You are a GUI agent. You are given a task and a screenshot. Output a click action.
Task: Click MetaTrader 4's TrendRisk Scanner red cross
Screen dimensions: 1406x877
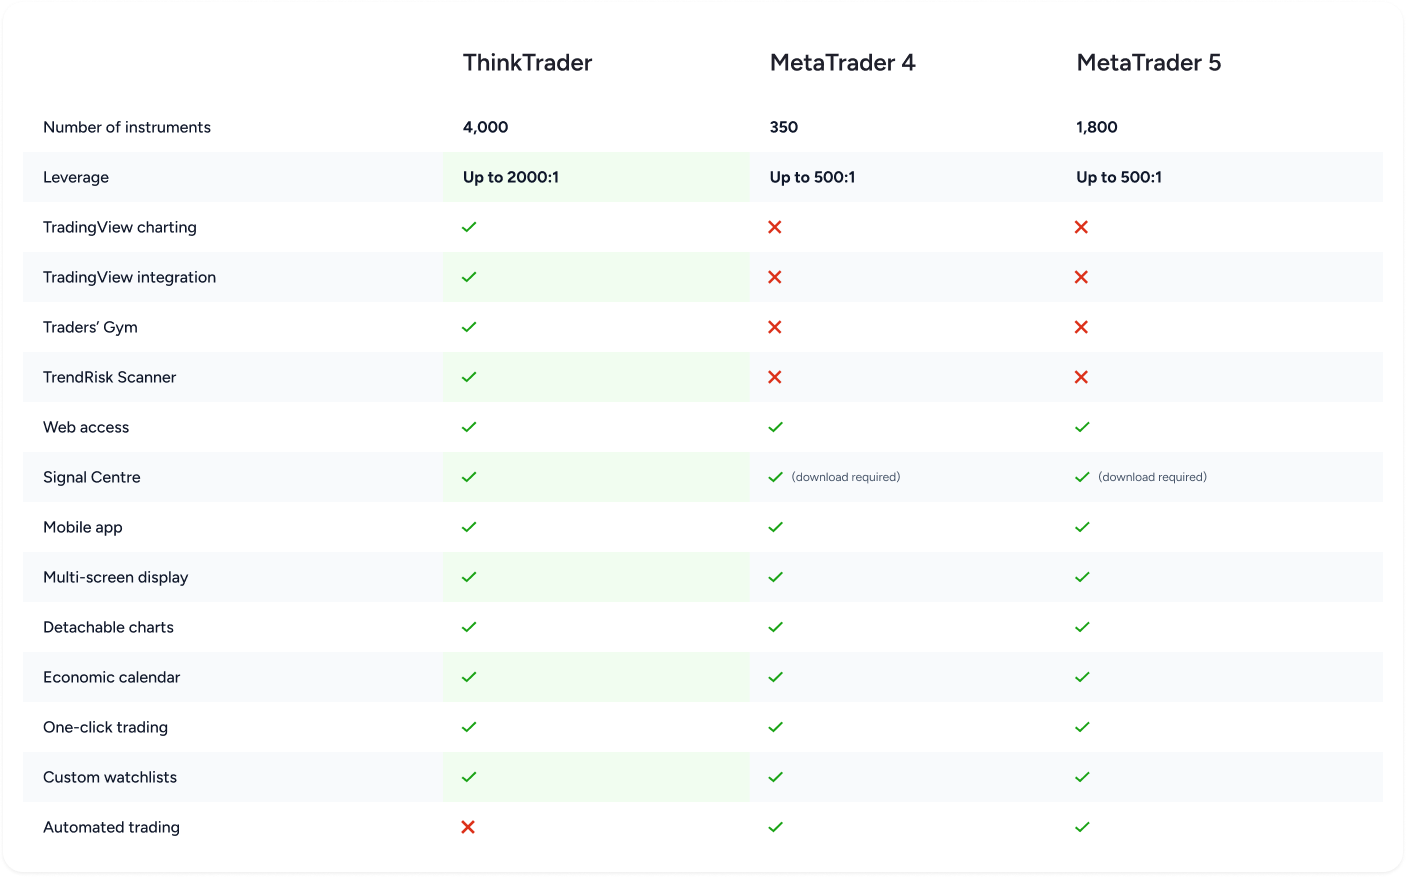coord(775,377)
